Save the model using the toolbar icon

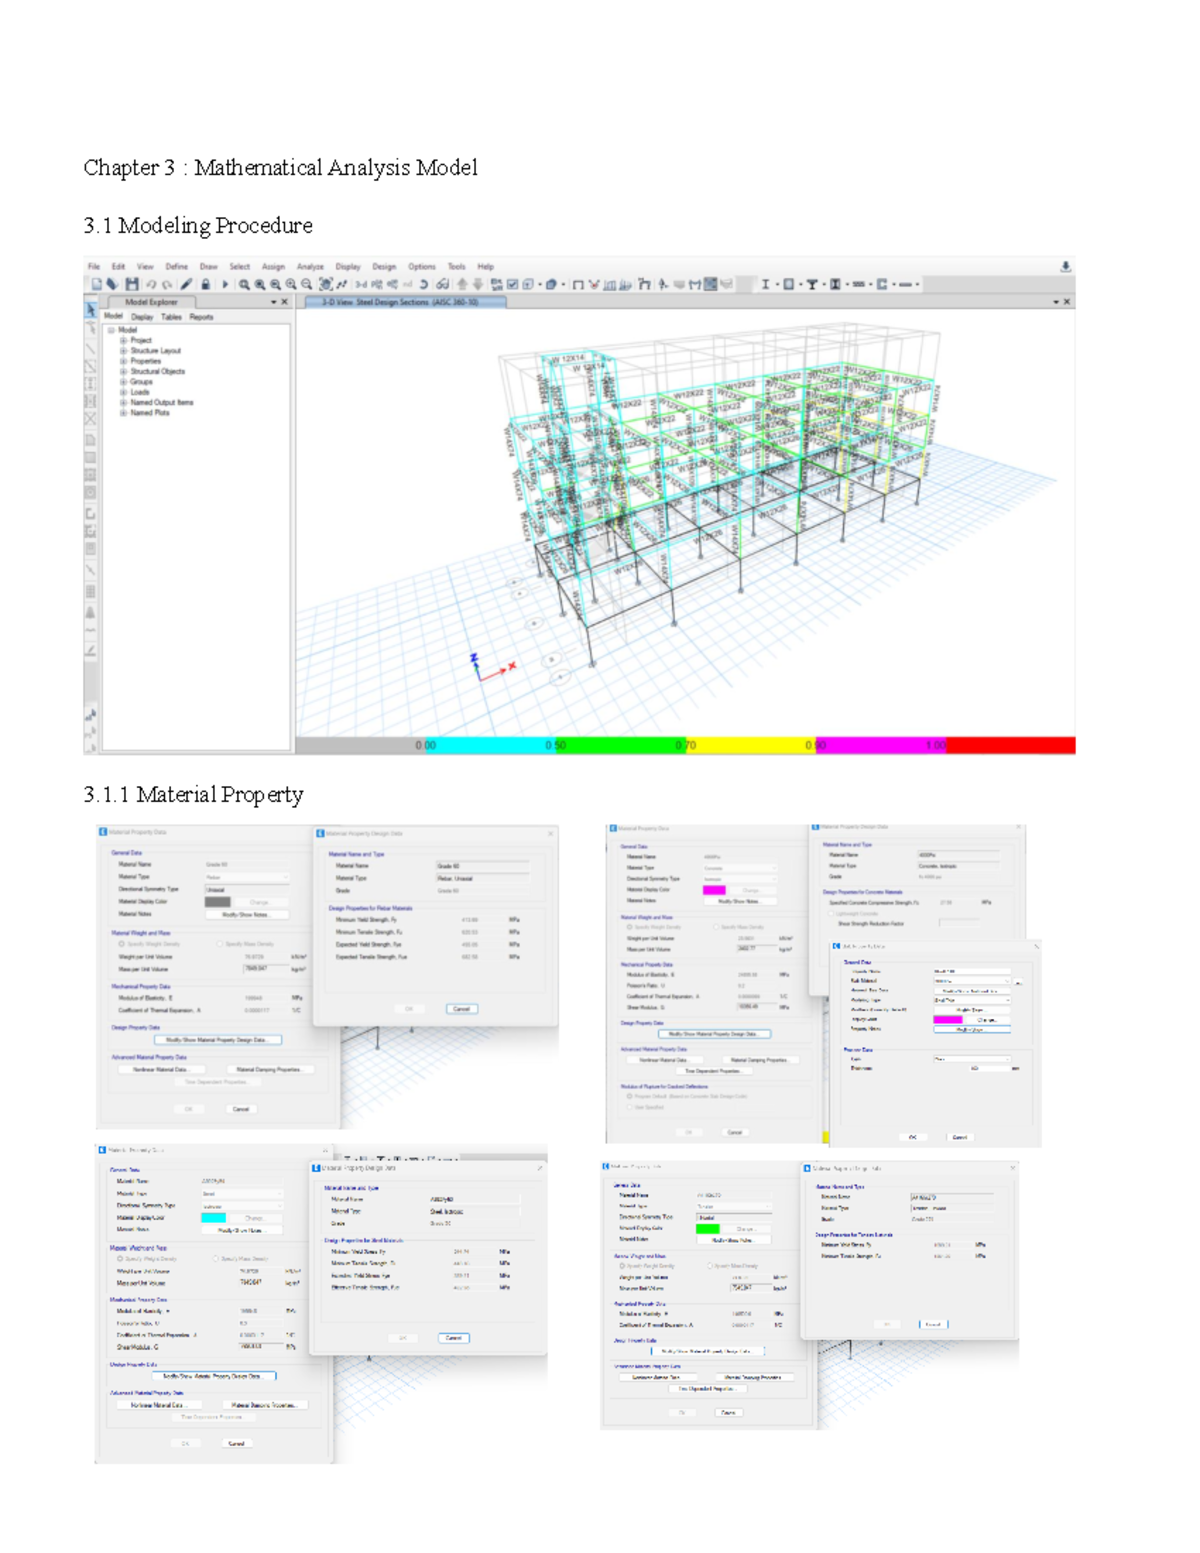pos(131,285)
